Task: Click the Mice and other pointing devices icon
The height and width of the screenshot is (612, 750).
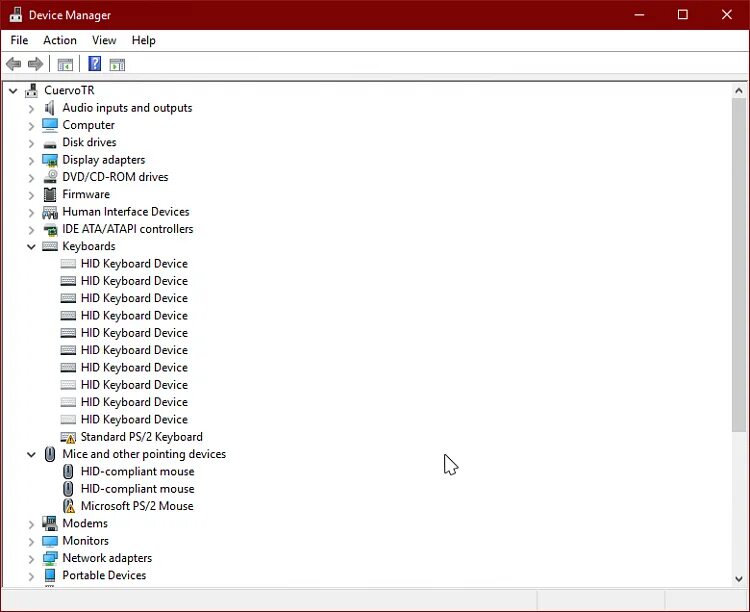Action: coord(50,454)
